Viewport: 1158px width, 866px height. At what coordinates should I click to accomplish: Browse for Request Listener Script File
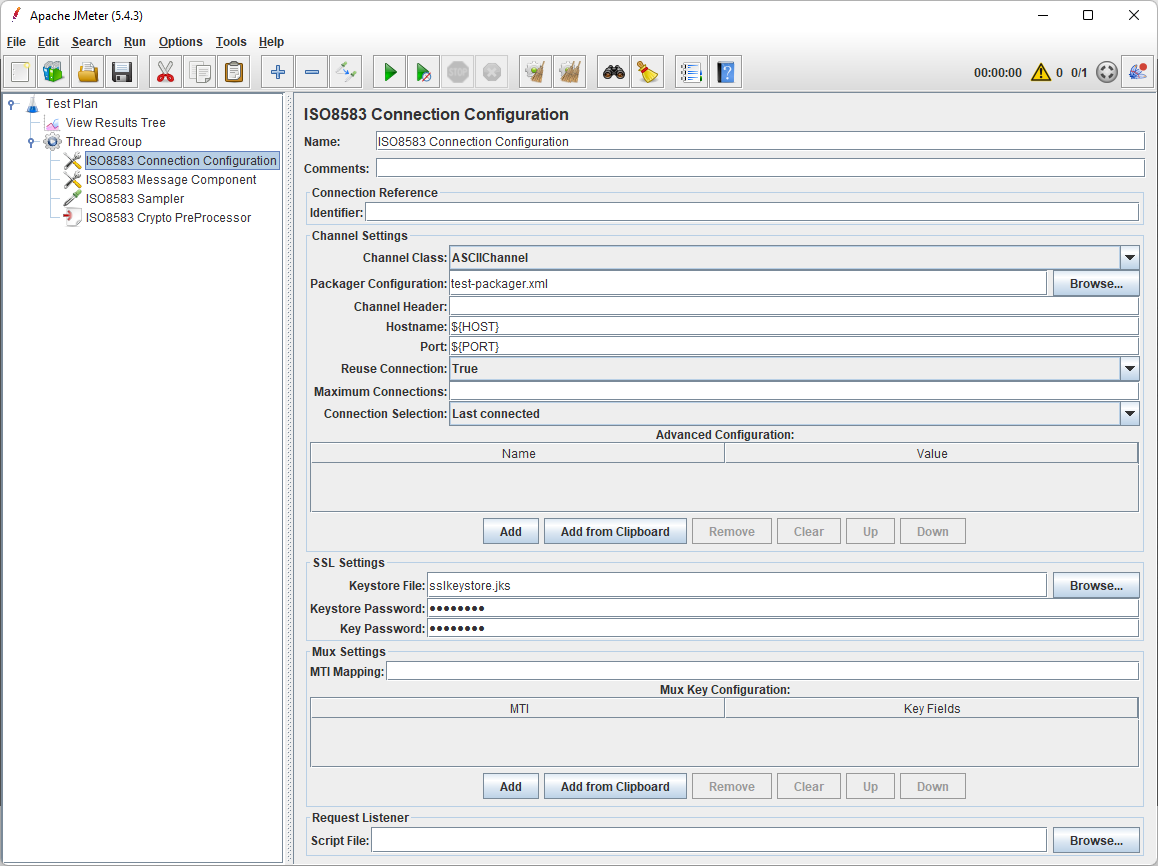coord(1096,840)
